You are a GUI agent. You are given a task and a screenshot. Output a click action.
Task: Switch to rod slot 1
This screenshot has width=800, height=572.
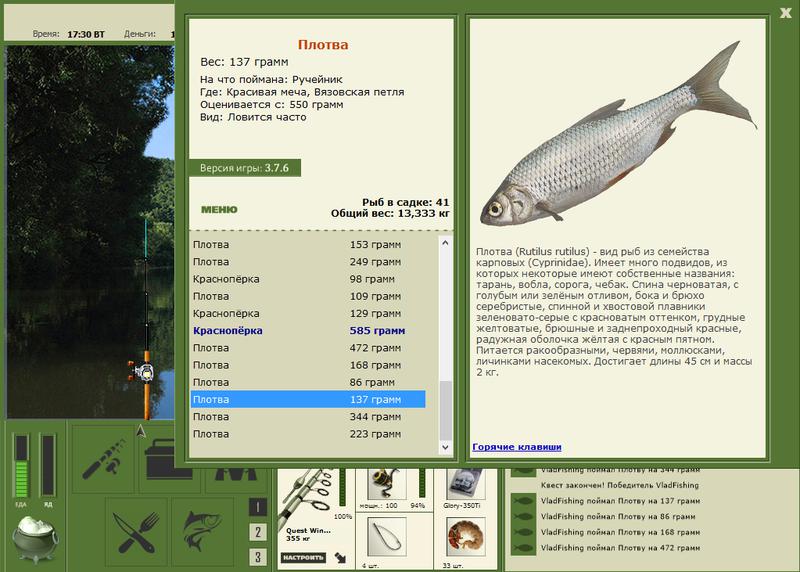tap(258, 507)
